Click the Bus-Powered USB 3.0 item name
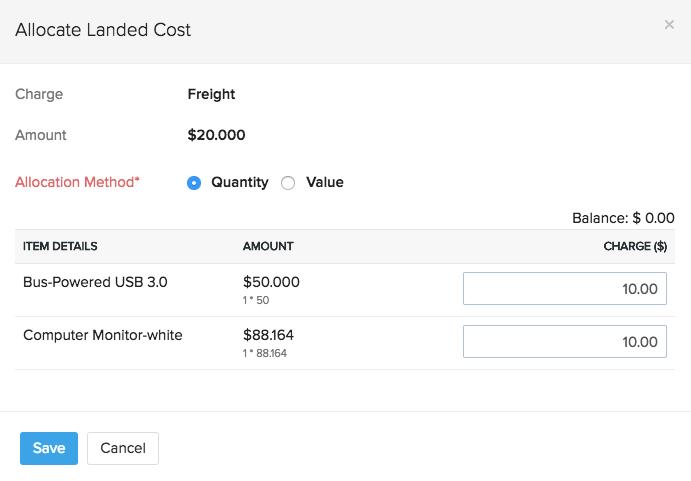Image resolution: width=691 pixels, height=481 pixels. pos(95,282)
